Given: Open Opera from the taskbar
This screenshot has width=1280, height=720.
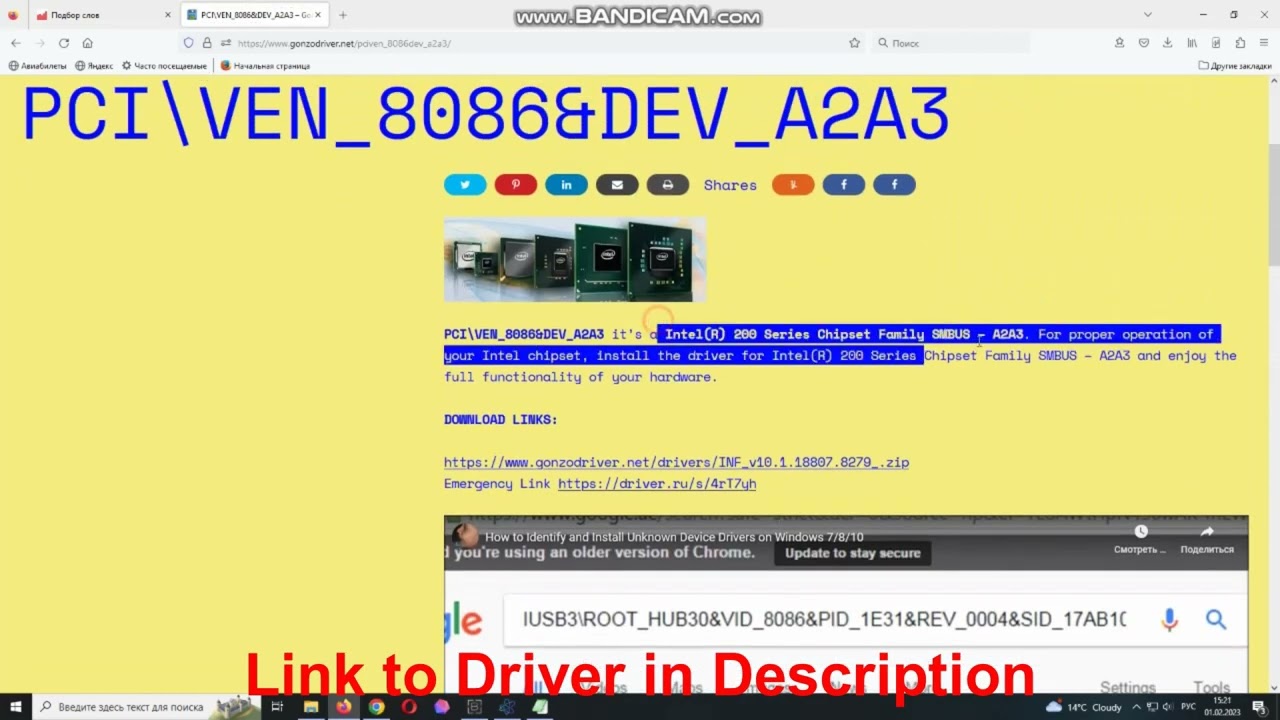Looking at the screenshot, I should [x=409, y=707].
